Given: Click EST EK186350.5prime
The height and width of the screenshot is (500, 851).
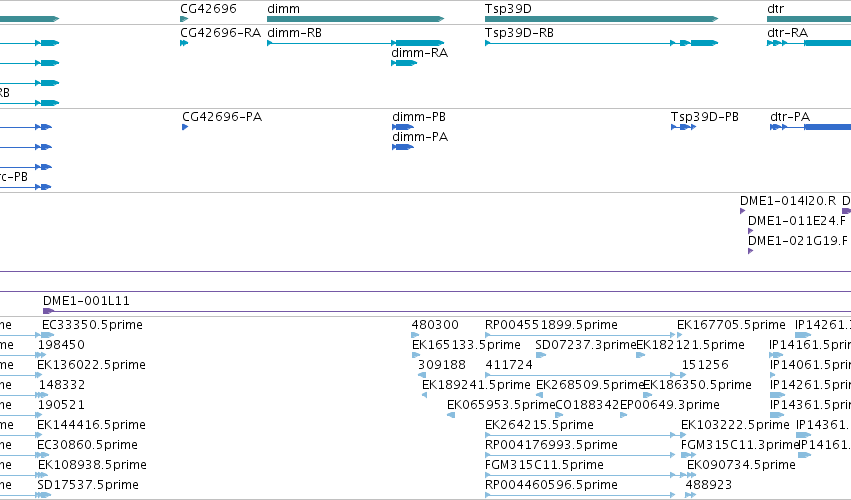Looking at the screenshot, I should (x=697, y=385).
